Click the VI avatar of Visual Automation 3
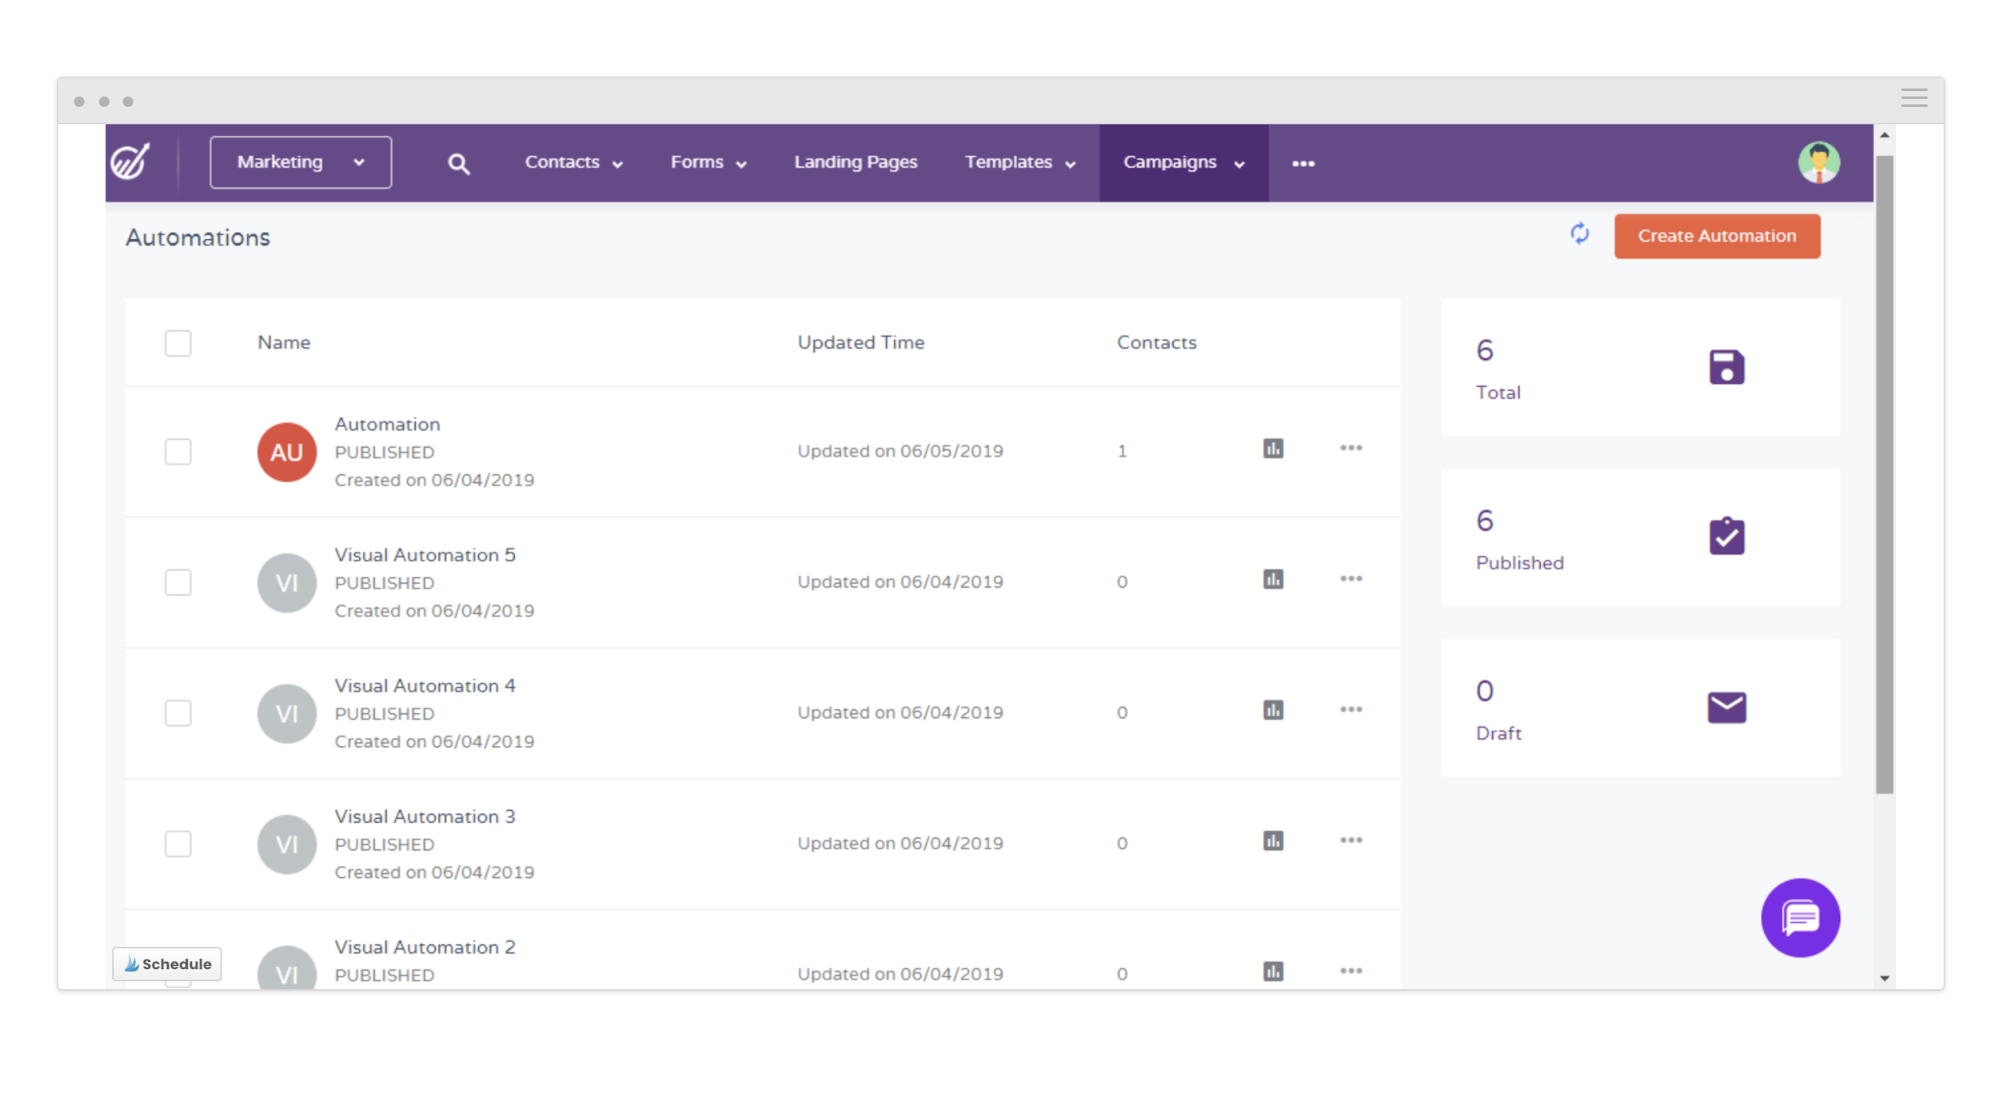 [287, 845]
